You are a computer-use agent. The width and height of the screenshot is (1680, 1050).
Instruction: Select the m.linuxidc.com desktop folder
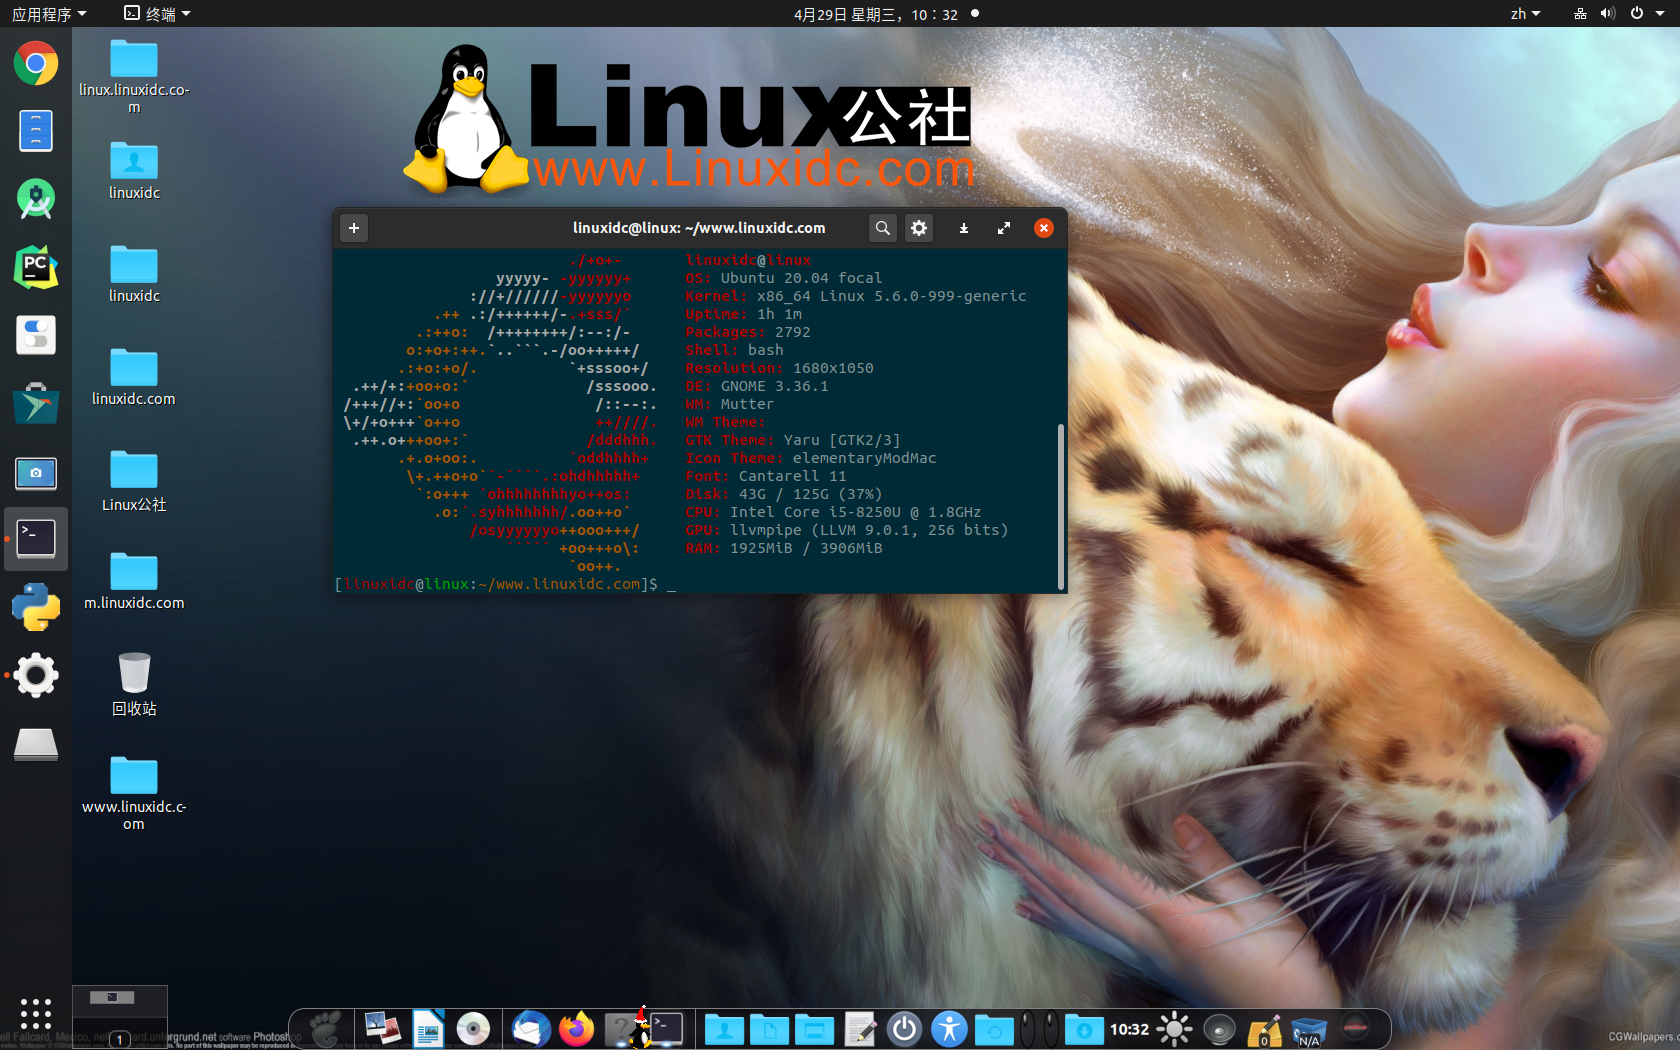point(134,581)
